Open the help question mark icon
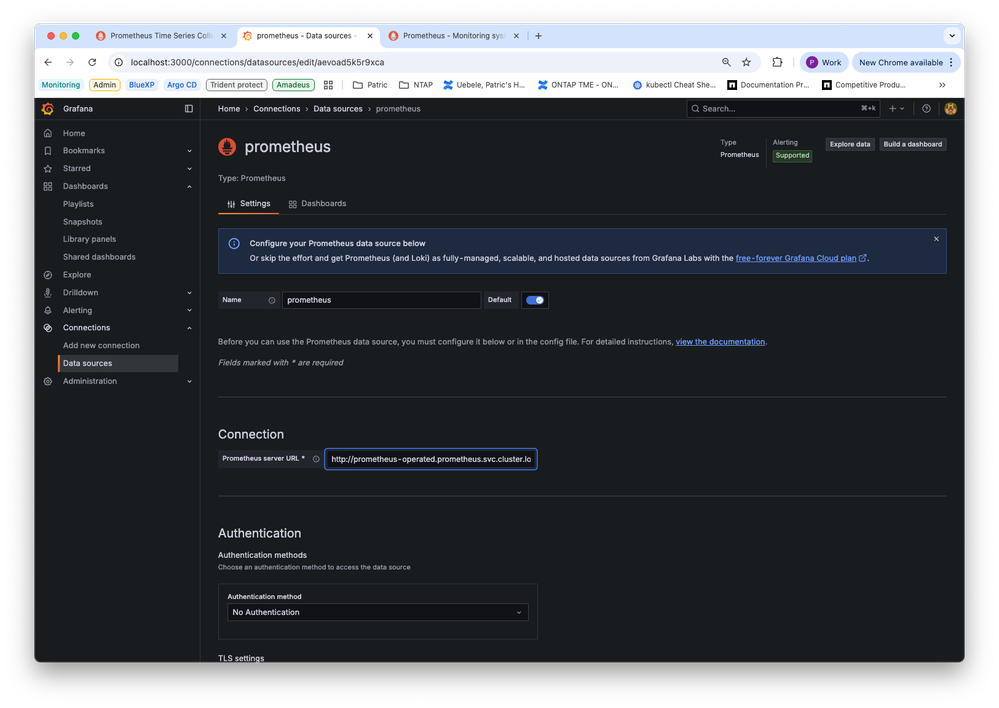 click(x=926, y=109)
